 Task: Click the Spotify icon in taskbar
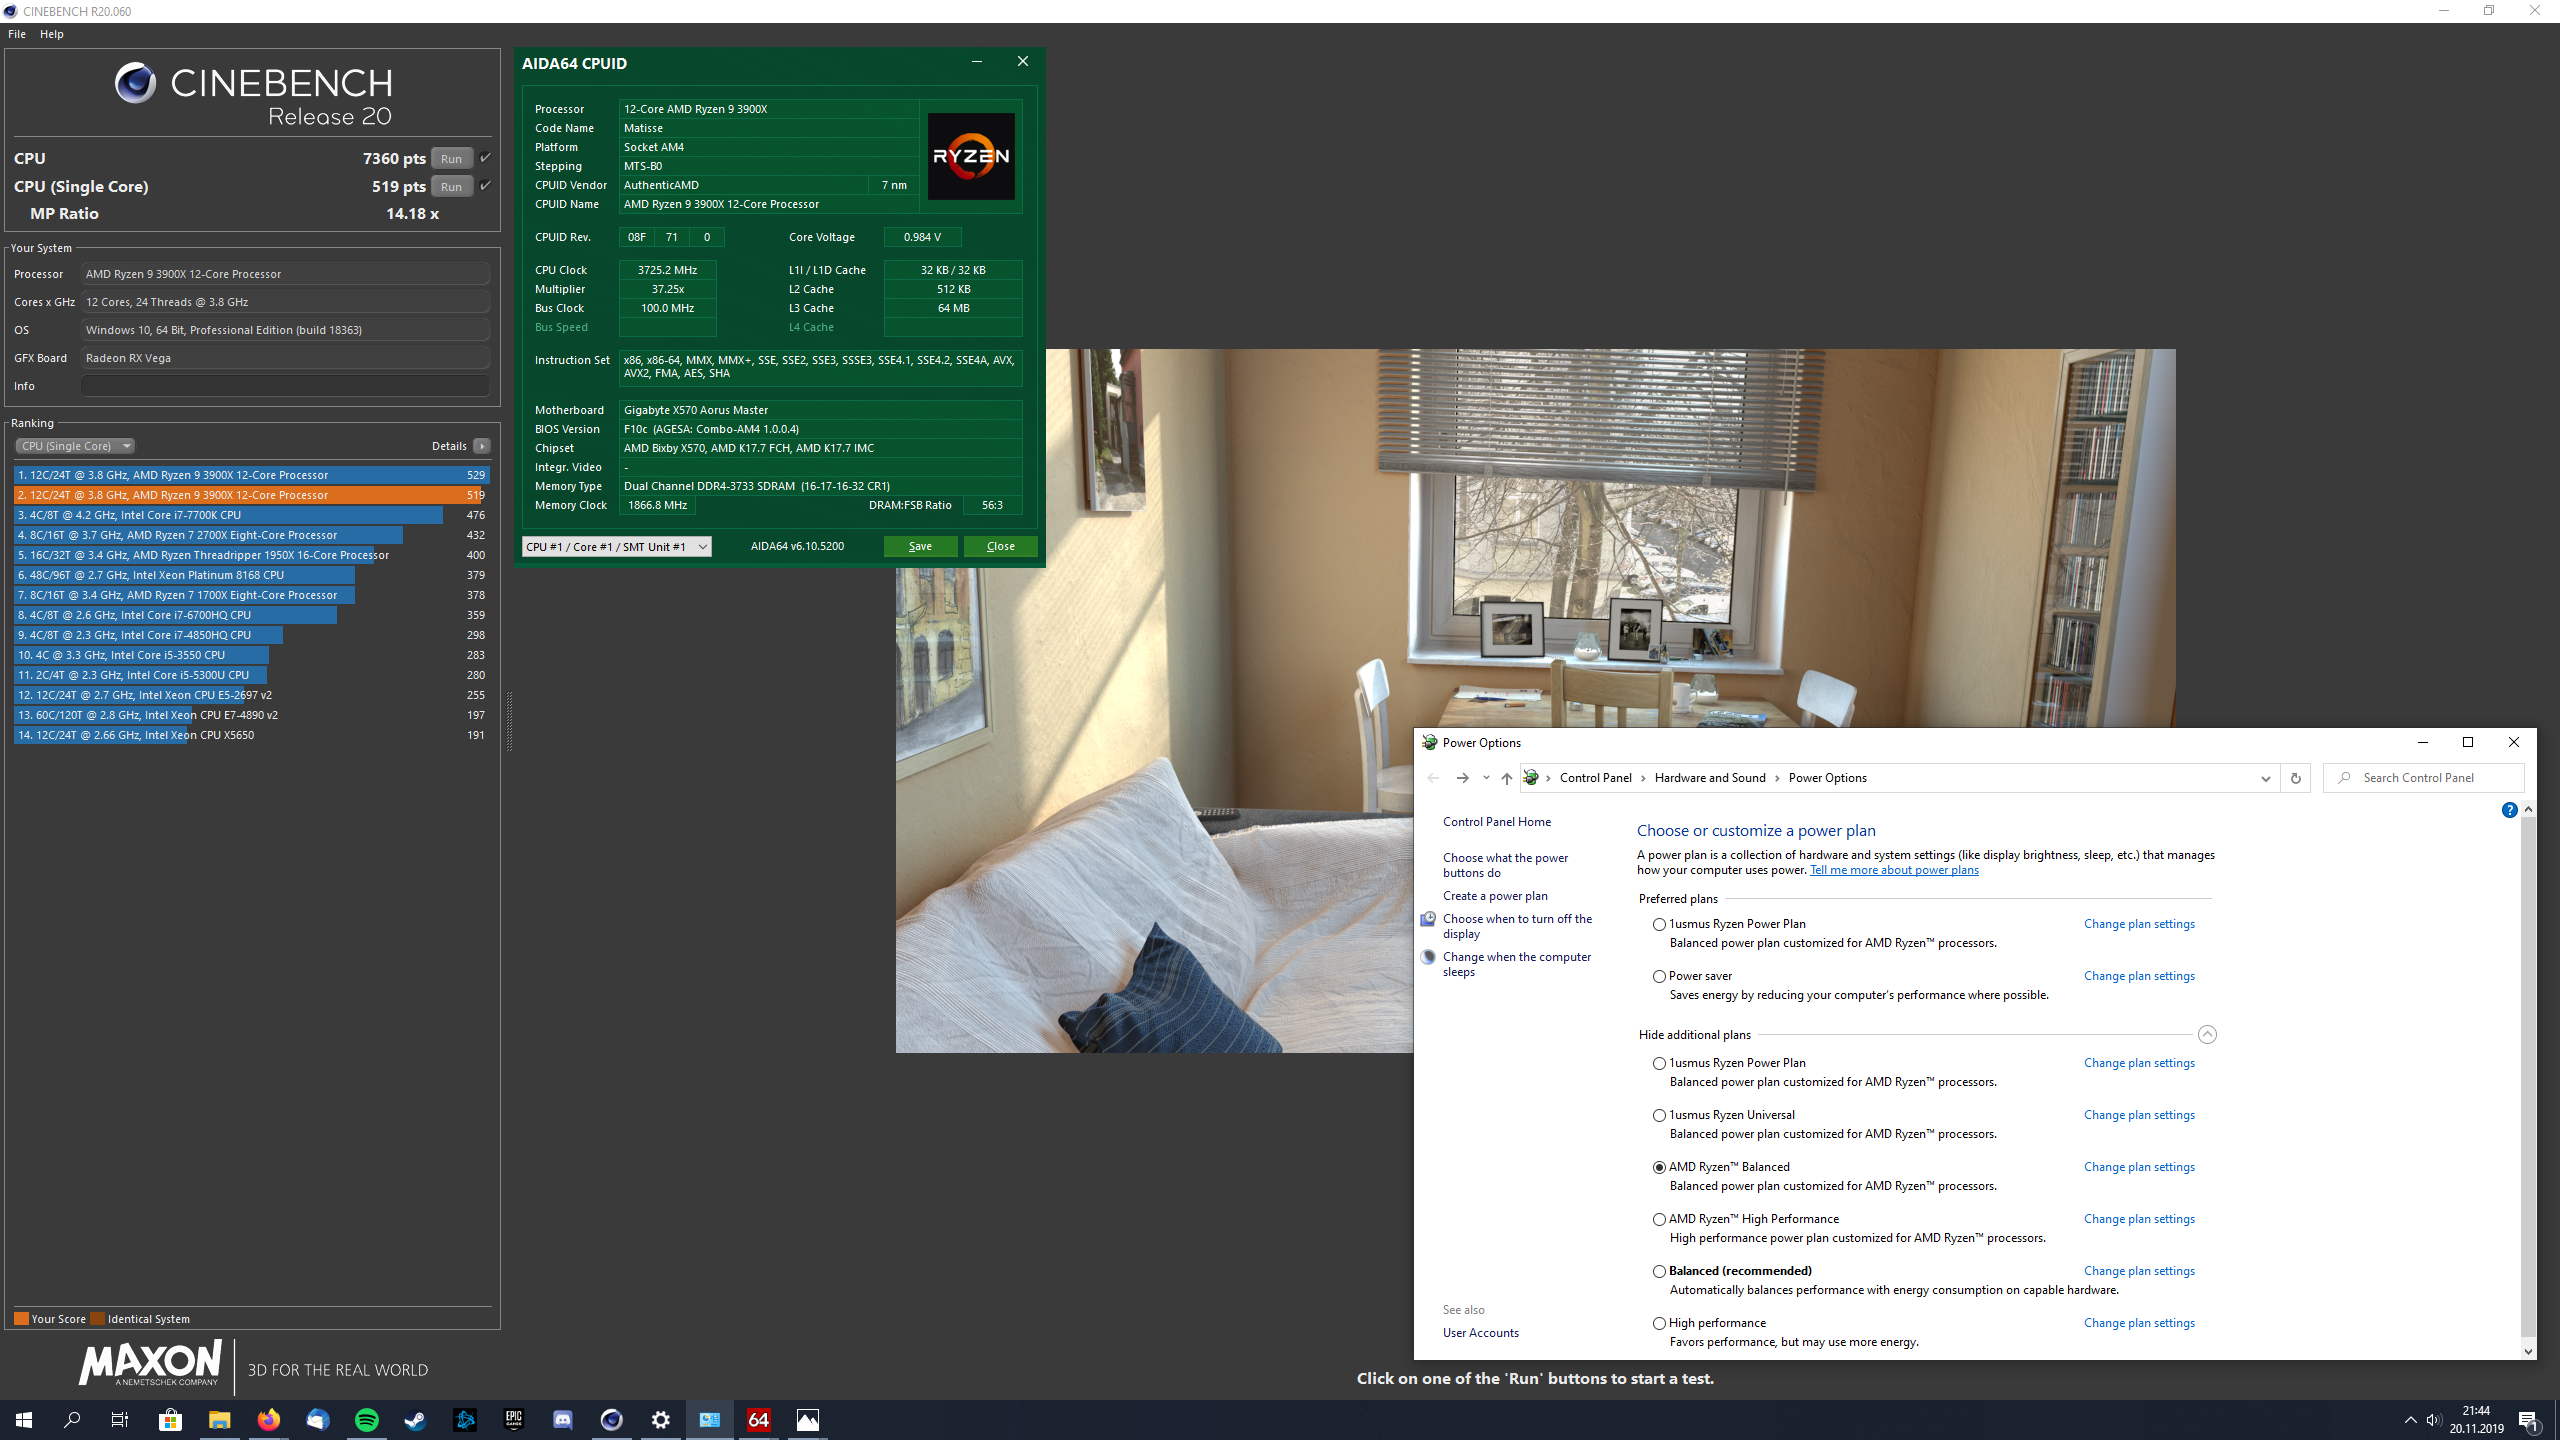coord(367,1419)
